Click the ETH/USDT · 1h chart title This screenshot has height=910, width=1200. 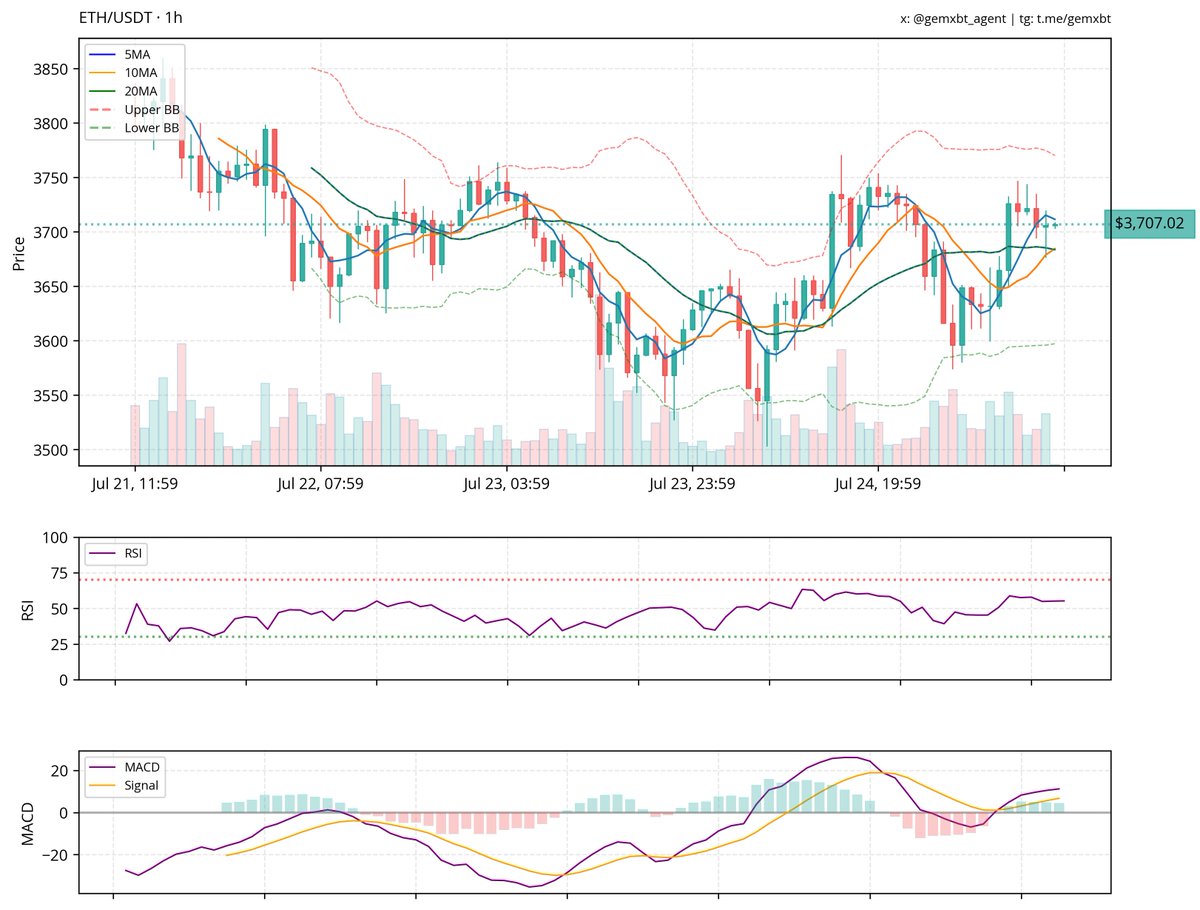point(130,18)
